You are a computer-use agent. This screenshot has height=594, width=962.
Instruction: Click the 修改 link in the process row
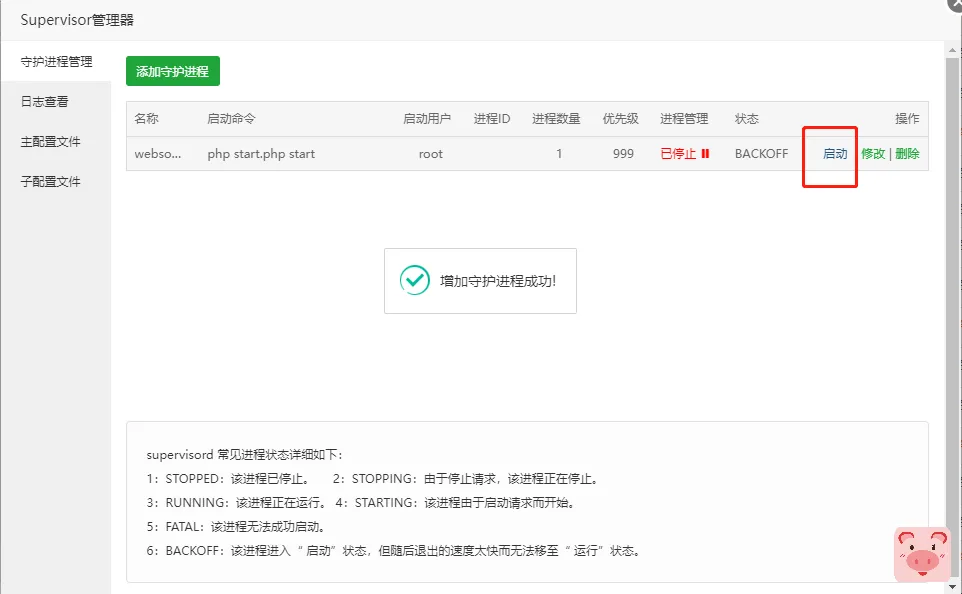[x=872, y=153]
